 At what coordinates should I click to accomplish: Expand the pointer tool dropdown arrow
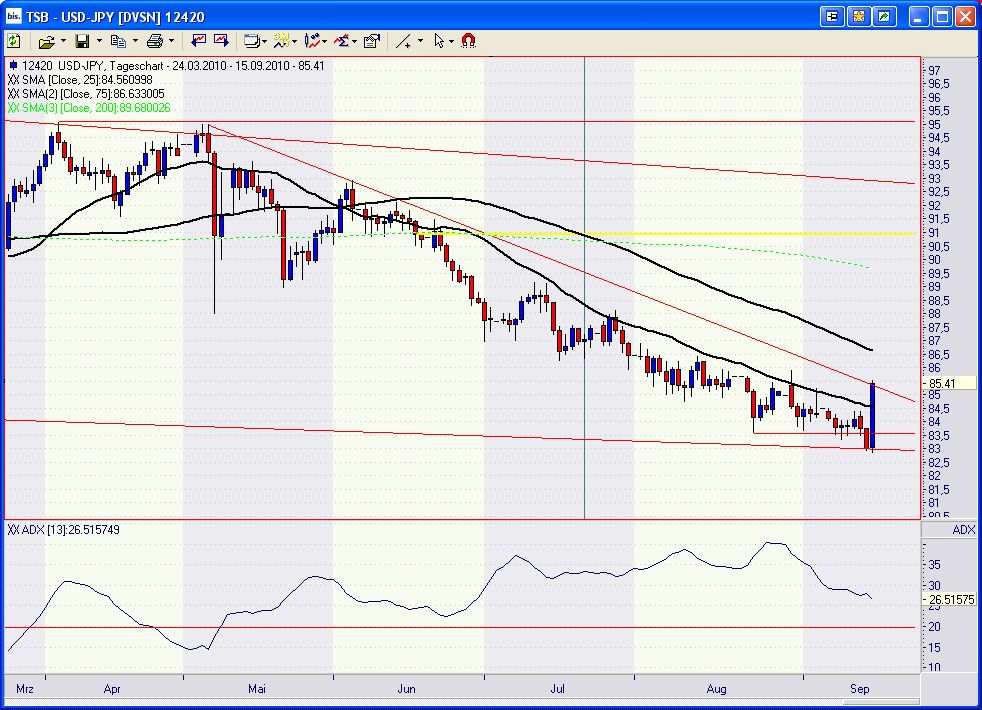coord(452,41)
